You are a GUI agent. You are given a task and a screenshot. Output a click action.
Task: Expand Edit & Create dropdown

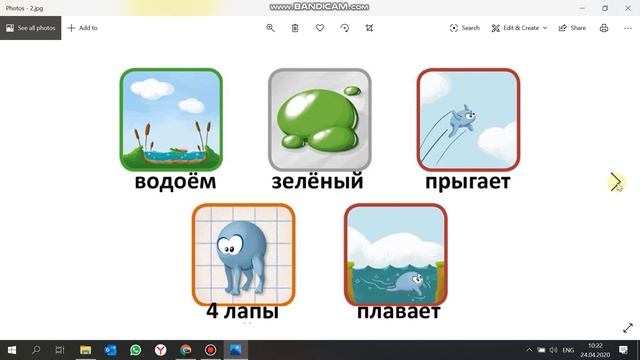(519, 28)
